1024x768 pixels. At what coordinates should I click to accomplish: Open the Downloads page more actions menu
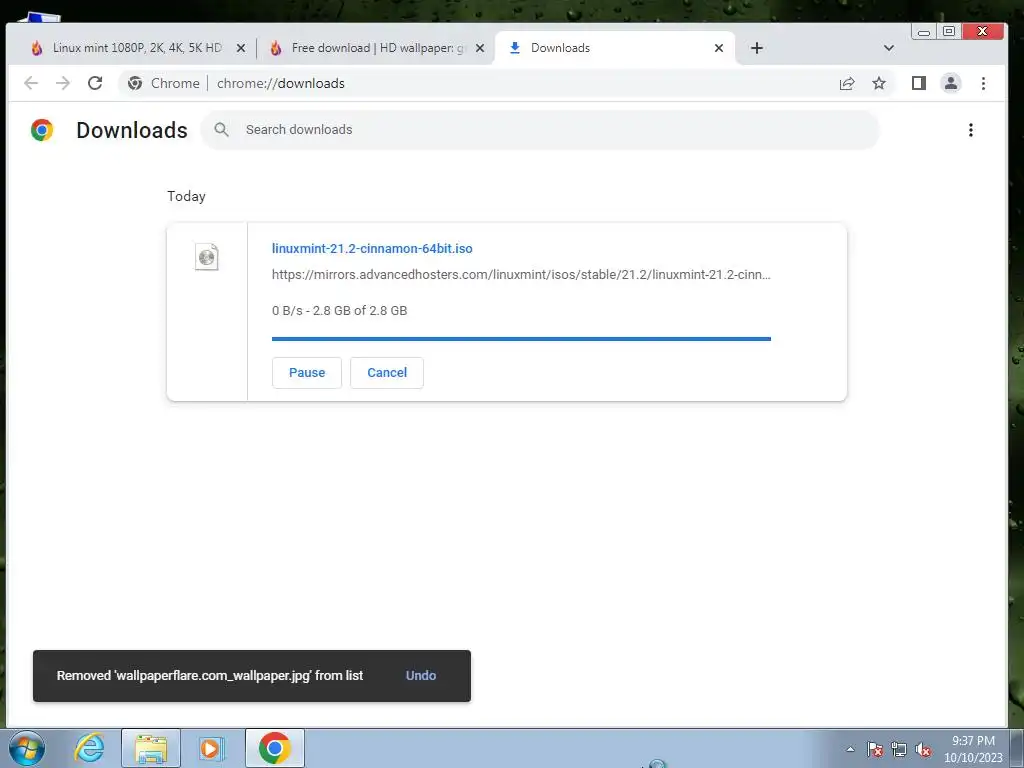point(971,130)
